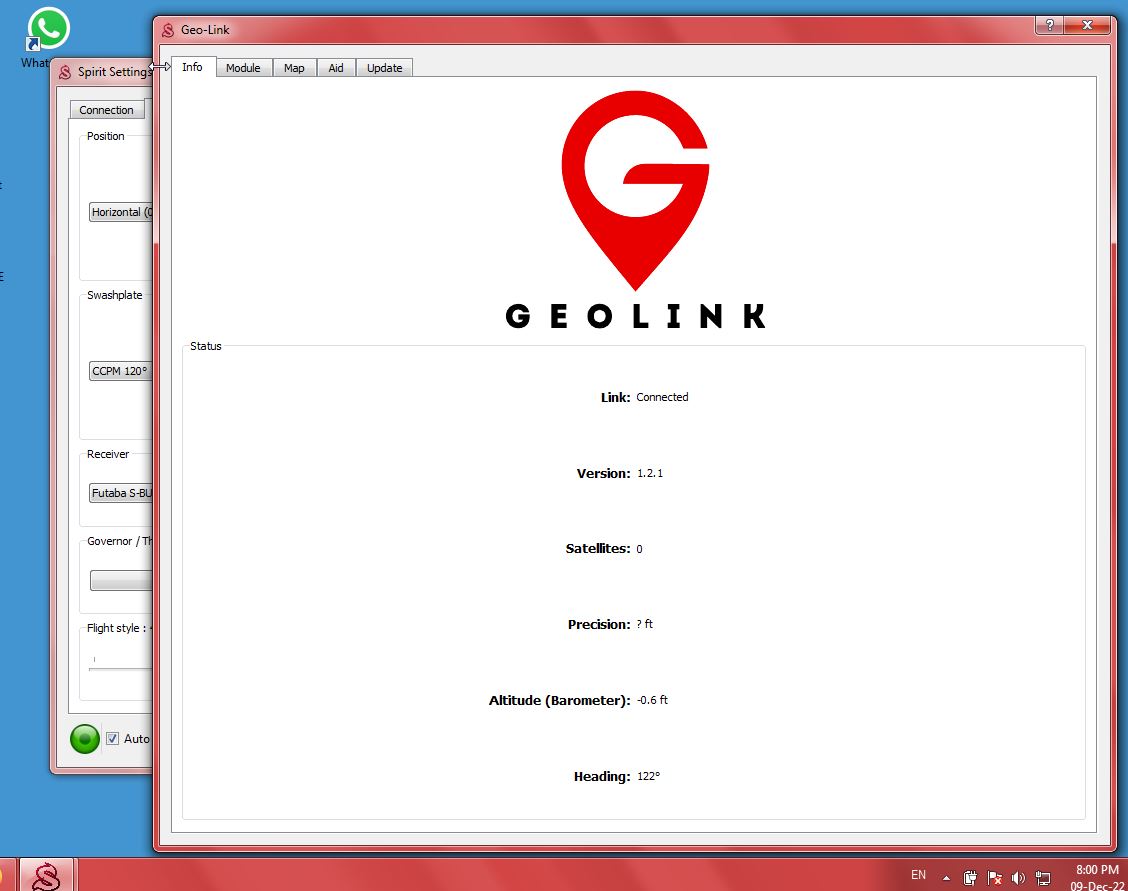The height and width of the screenshot is (891, 1128).
Task: Open the Aid tab
Action: click(x=336, y=68)
